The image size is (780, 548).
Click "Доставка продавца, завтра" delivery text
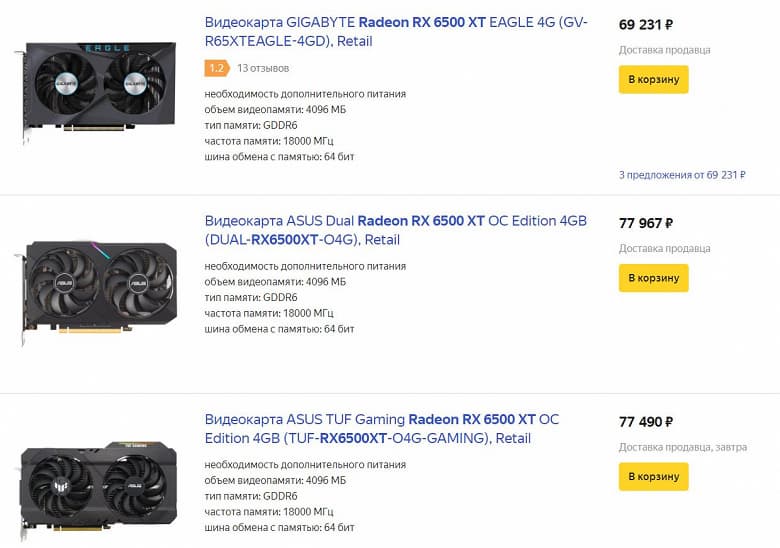pyautogui.click(x=682, y=447)
